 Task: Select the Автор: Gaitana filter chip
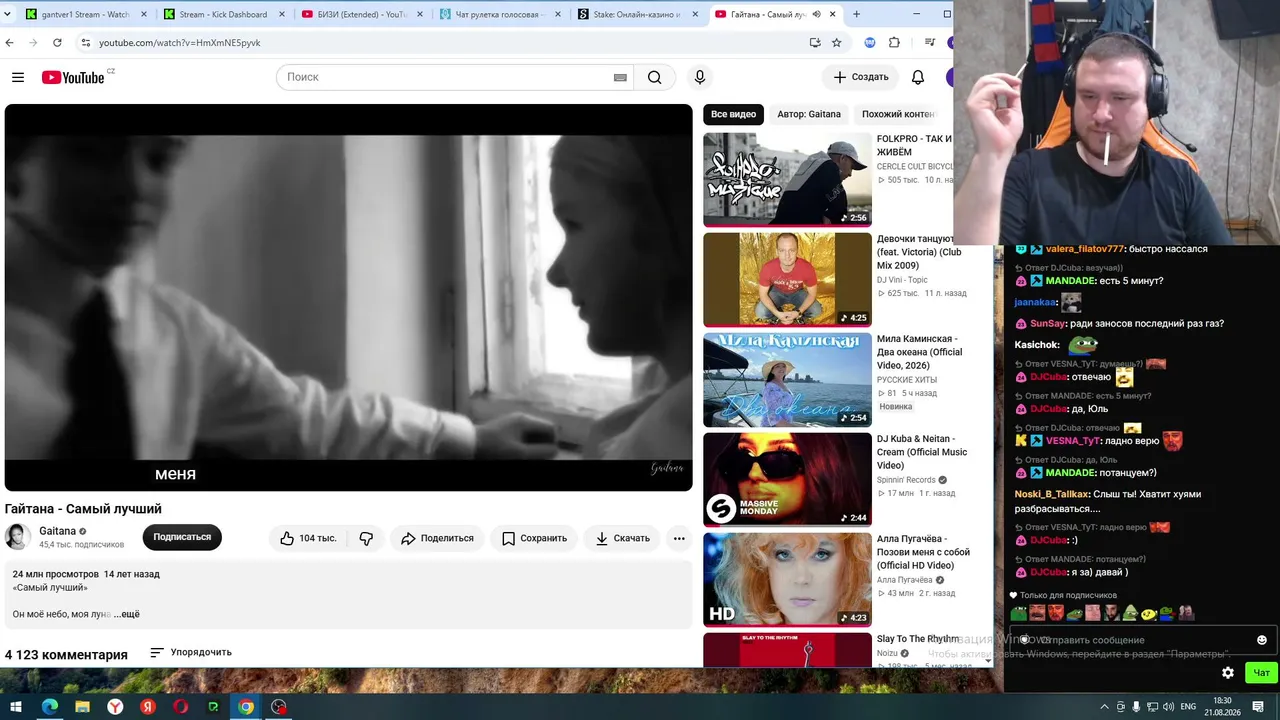pos(809,114)
